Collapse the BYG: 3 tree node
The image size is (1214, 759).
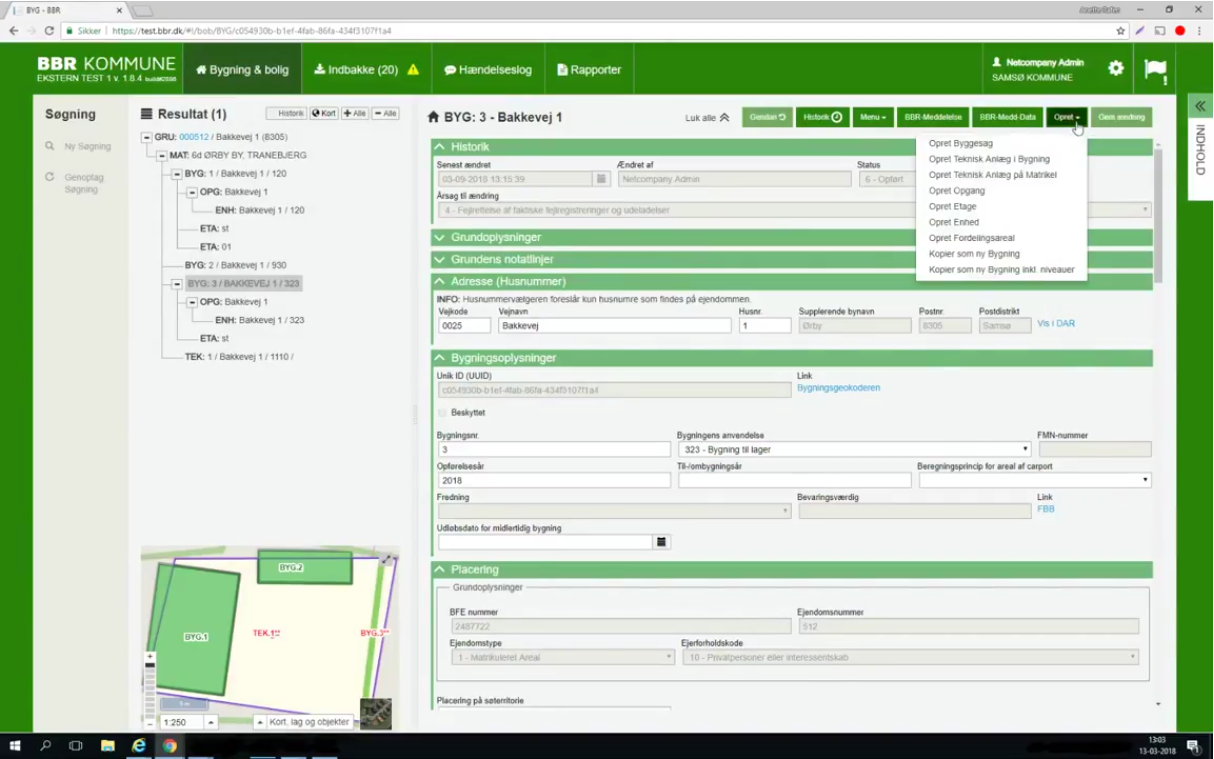(x=177, y=283)
